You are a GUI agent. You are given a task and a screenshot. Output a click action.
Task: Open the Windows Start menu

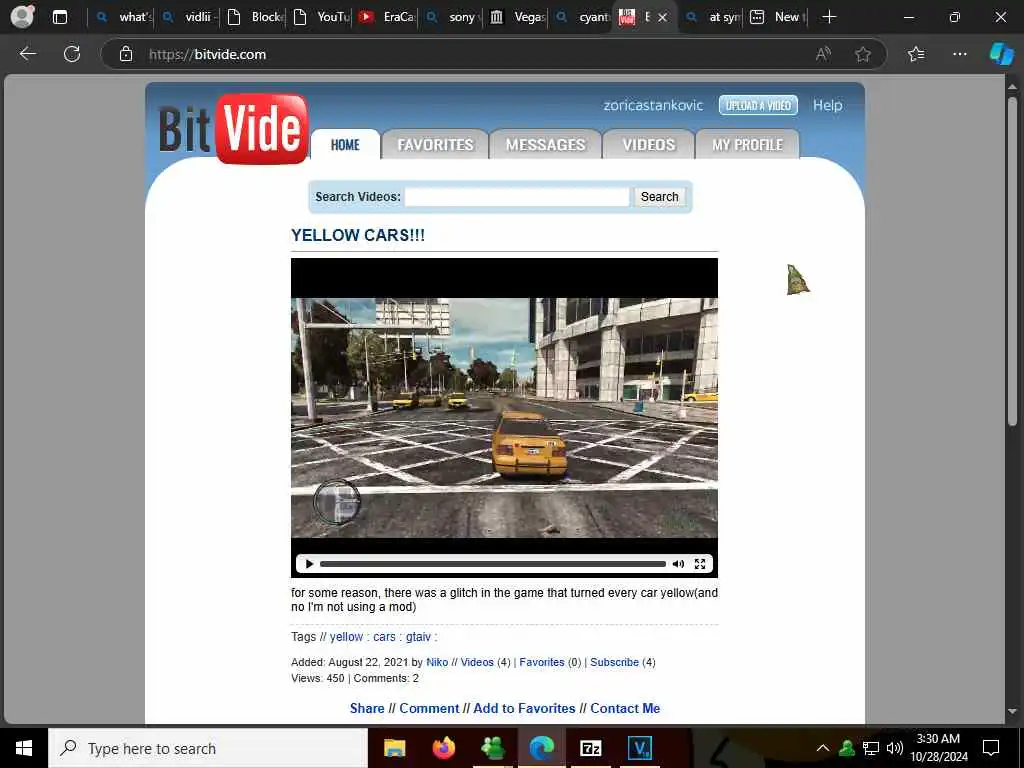click(x=24, y=748)
